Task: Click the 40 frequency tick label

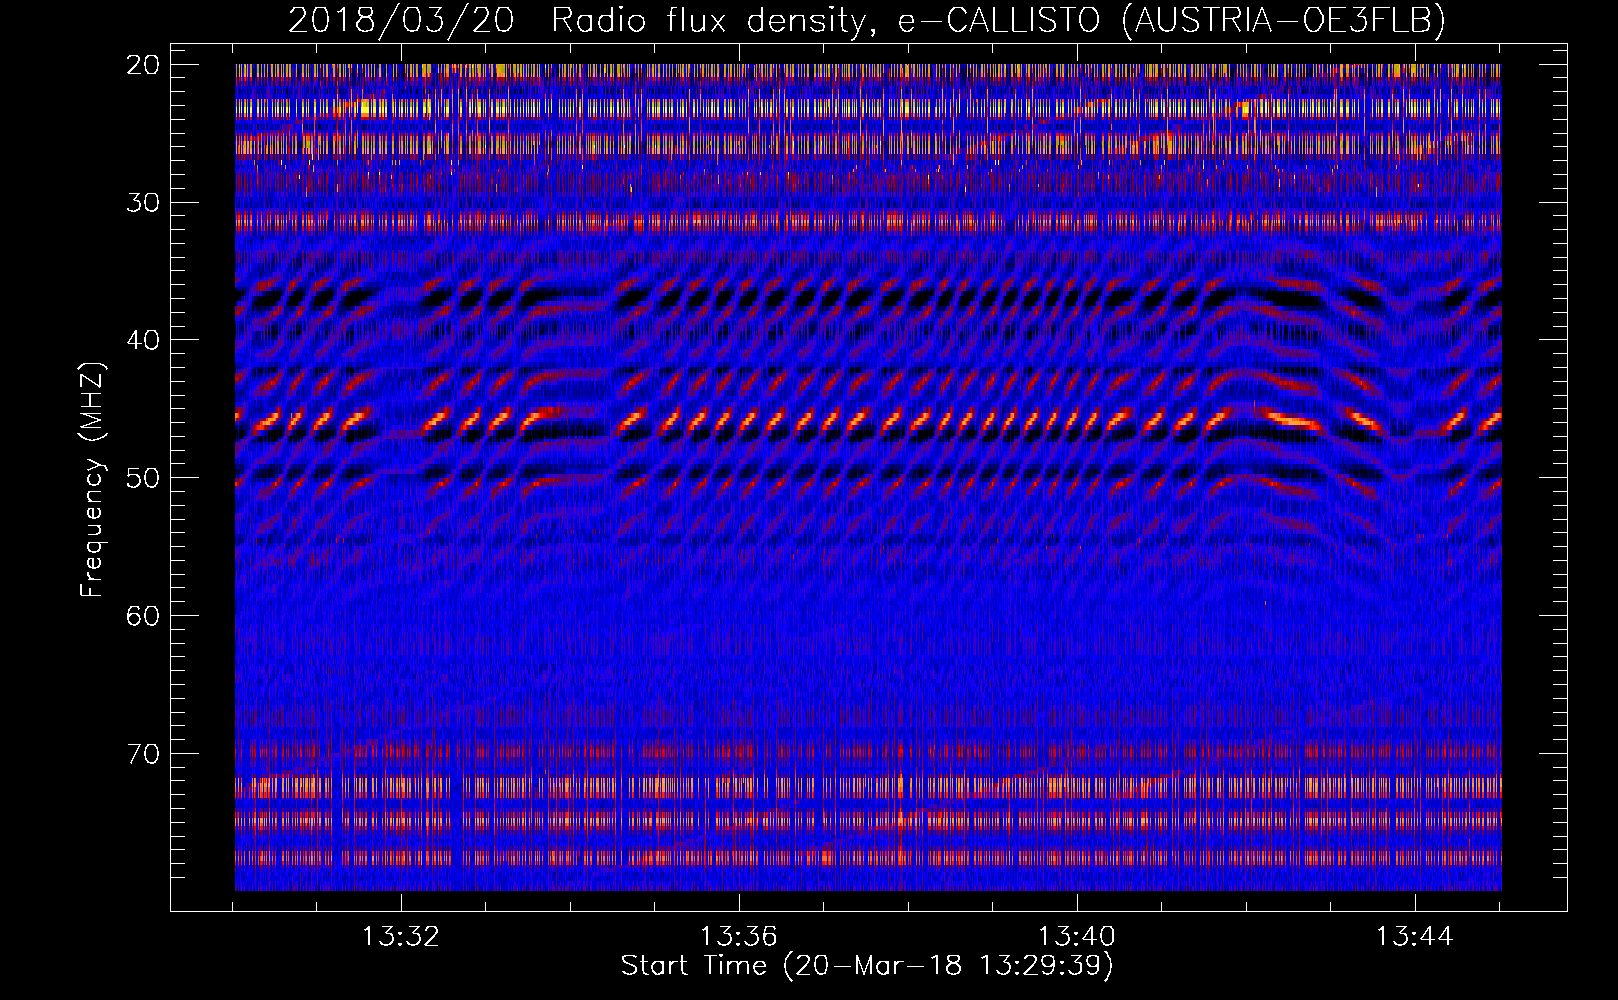Action: coord(144,340)
